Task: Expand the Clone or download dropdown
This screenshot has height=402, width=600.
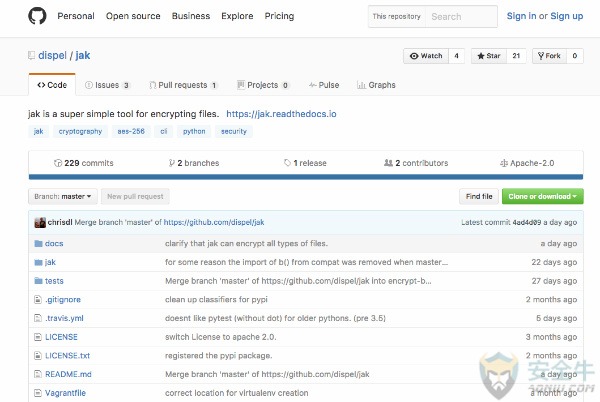Action: pos(543,196)
